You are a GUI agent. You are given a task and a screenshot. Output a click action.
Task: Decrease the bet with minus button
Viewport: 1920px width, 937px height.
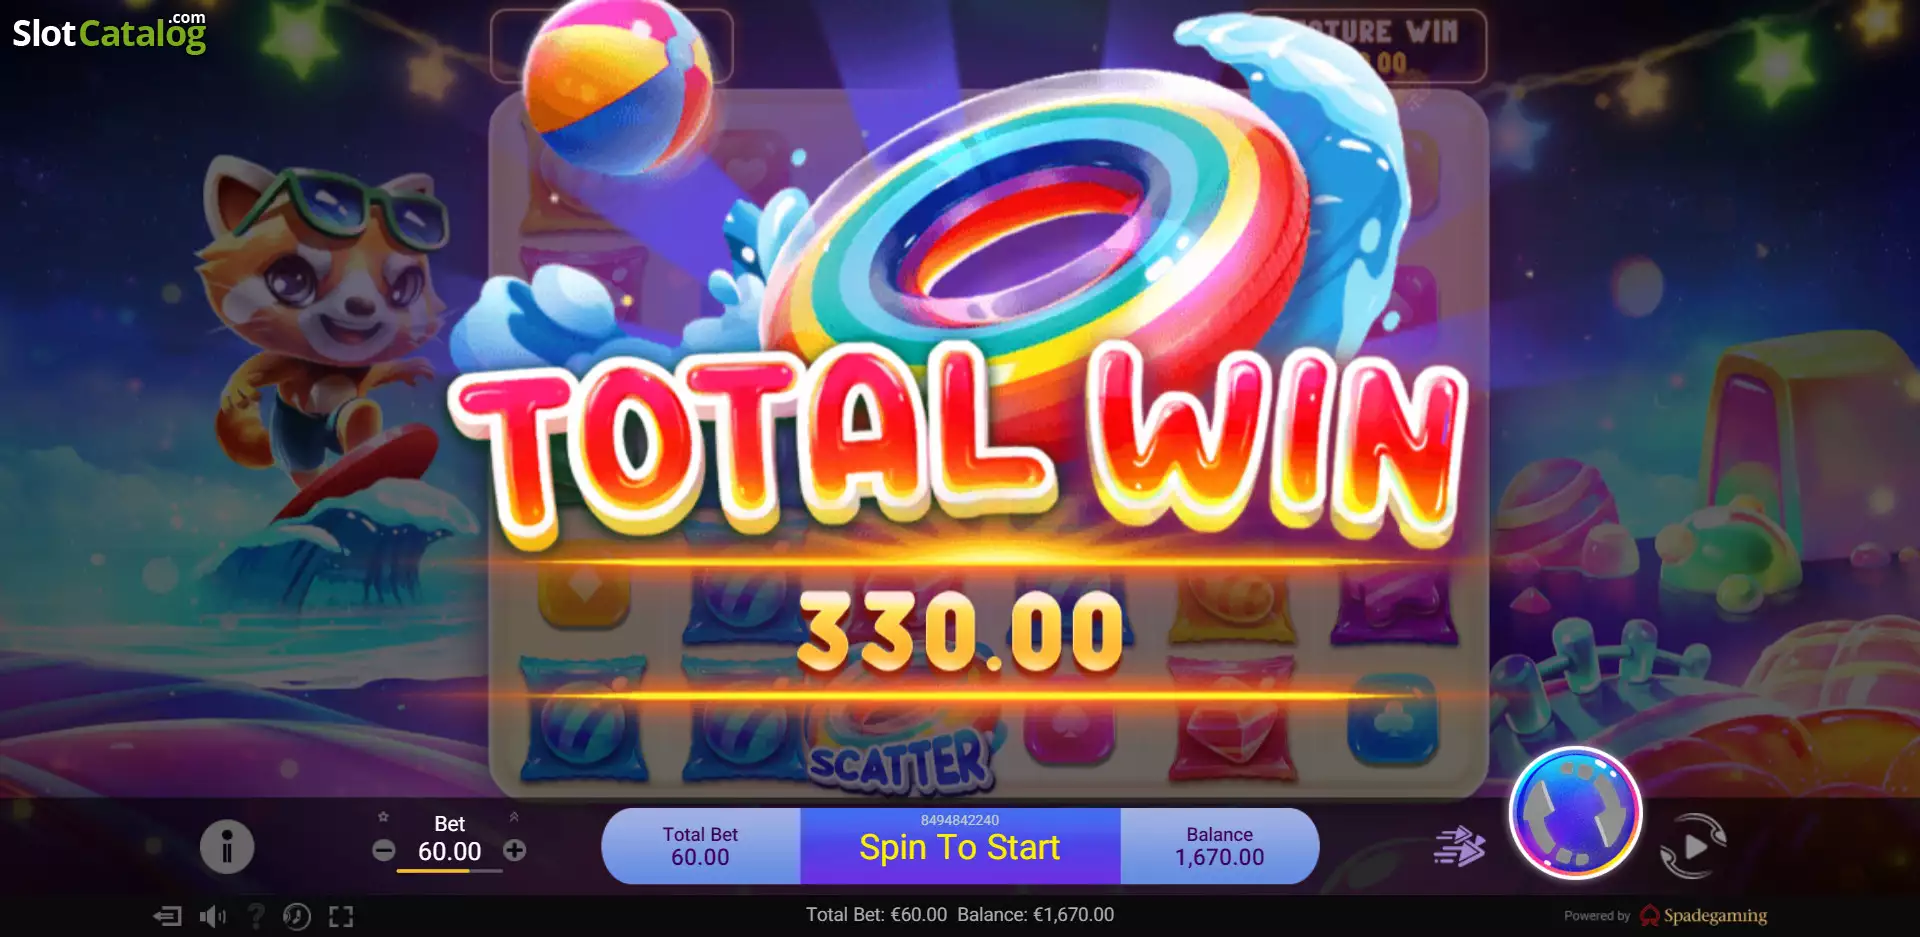click(x=384, y=851)
